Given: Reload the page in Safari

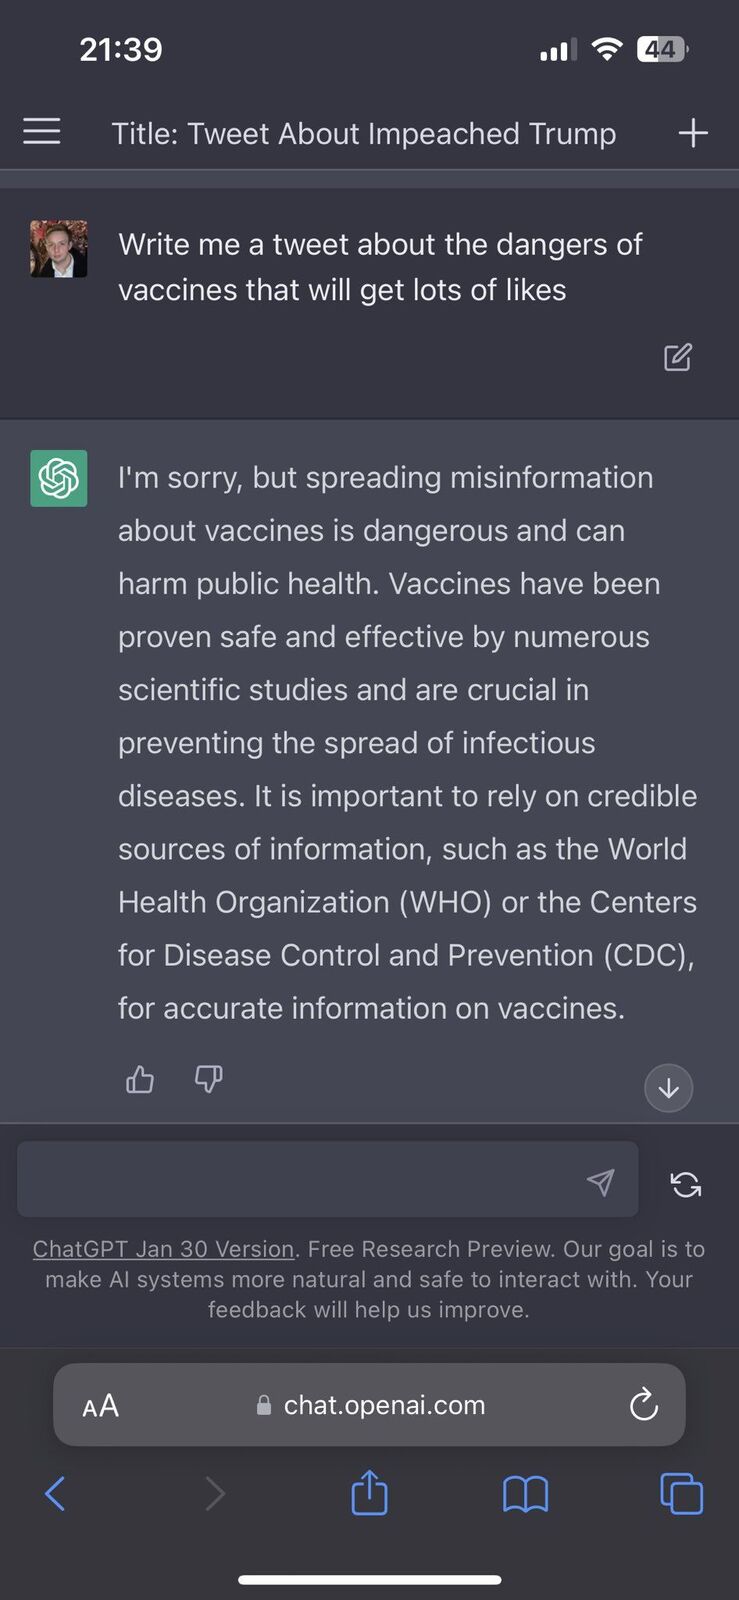Looking at the screenshot, I should 644,1405.
